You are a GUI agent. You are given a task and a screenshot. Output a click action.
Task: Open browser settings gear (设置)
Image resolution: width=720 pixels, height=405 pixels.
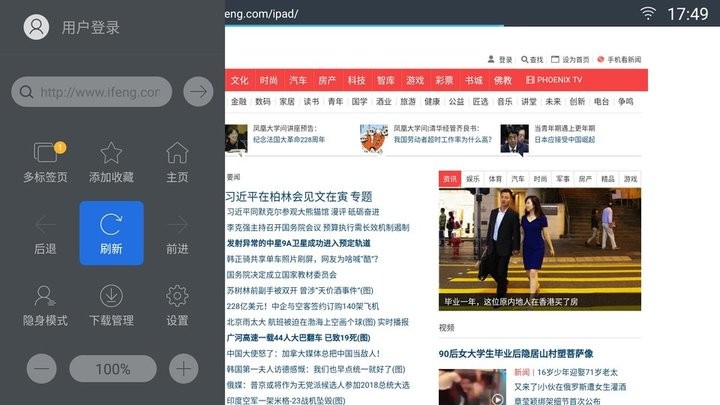coord(177,297)
